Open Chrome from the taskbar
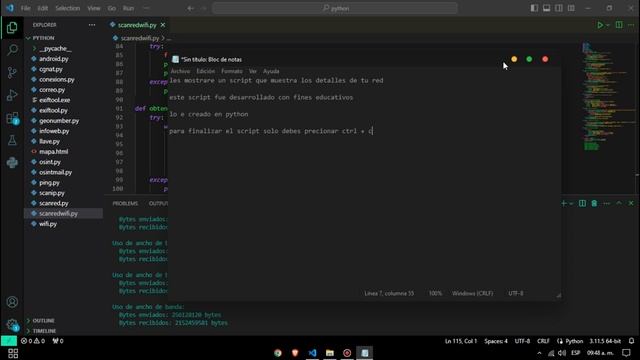This screenshot has width=640, height=360. (x=278, y=353)
